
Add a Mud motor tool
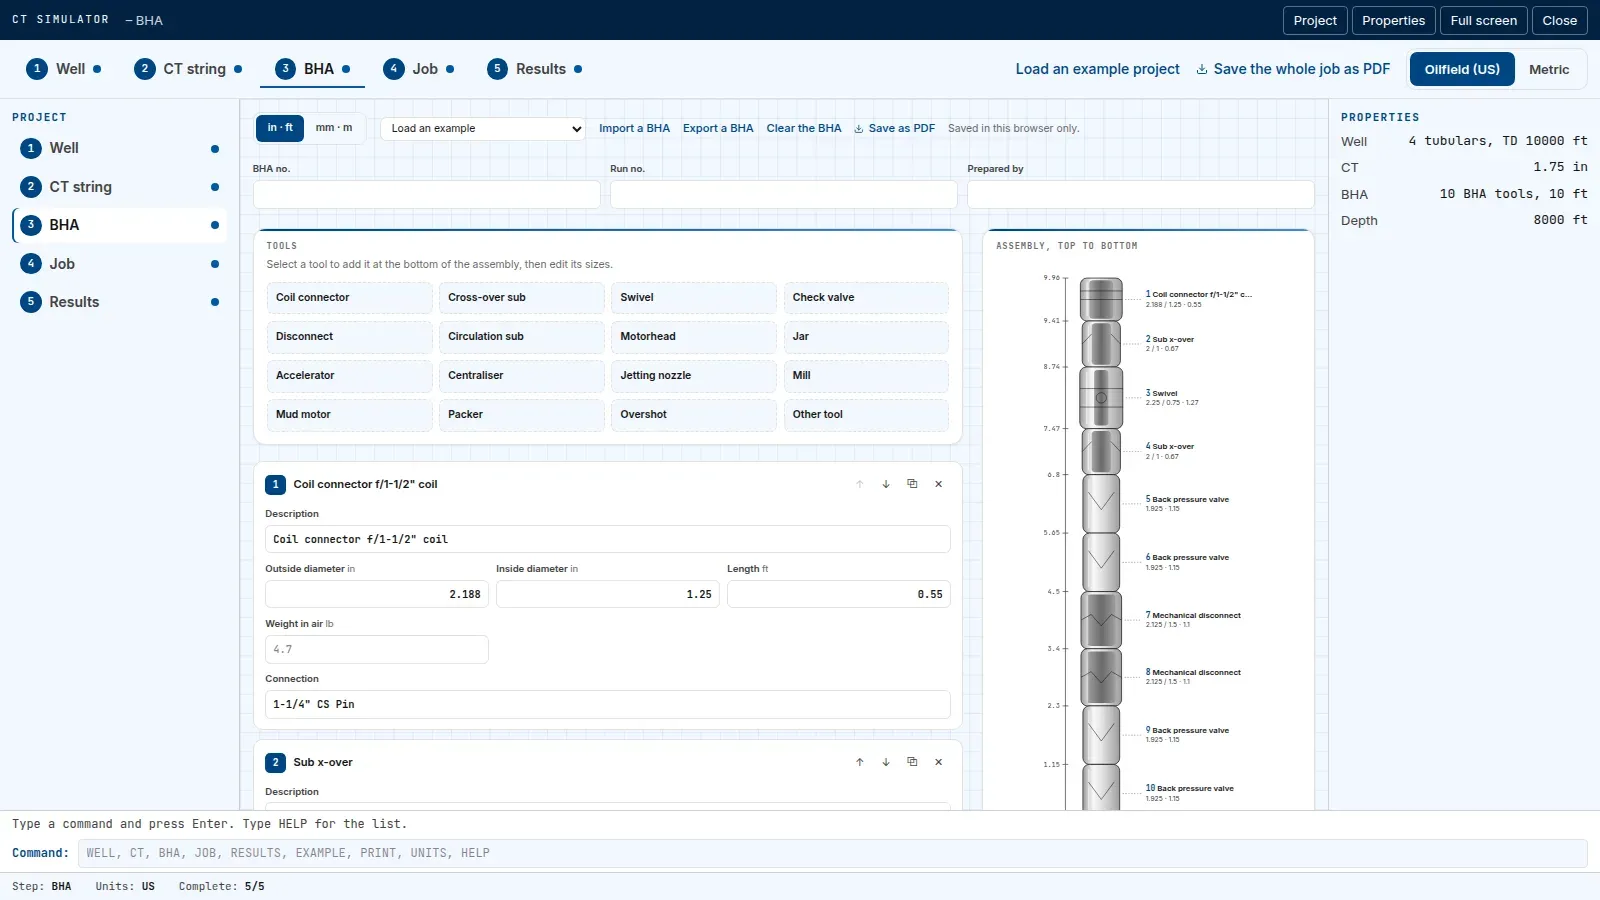point(349,415)
